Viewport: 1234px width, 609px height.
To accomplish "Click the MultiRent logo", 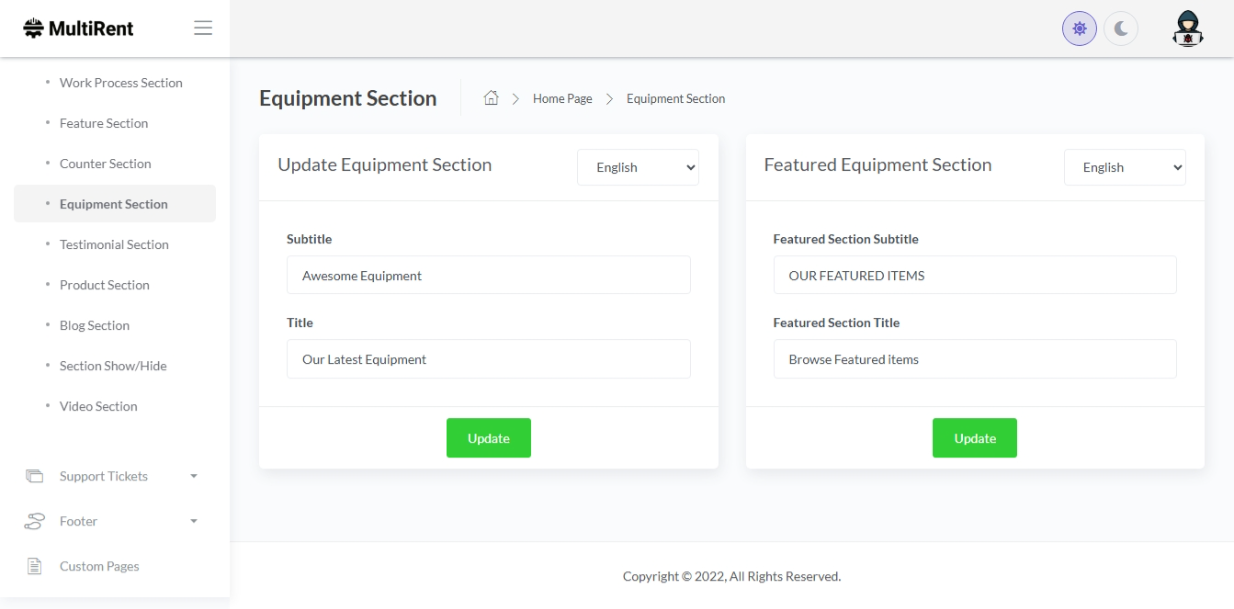I will 79,28.
